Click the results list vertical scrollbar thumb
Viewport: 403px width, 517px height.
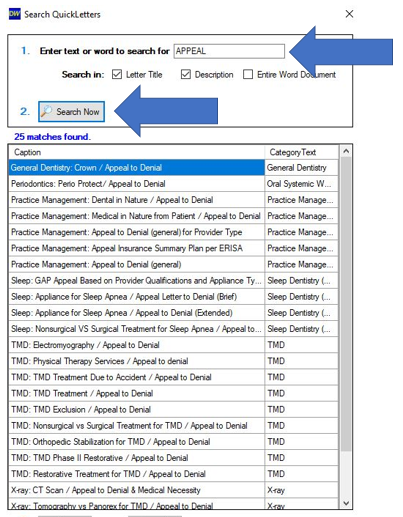pyautogui.click(x=346, y=304)
